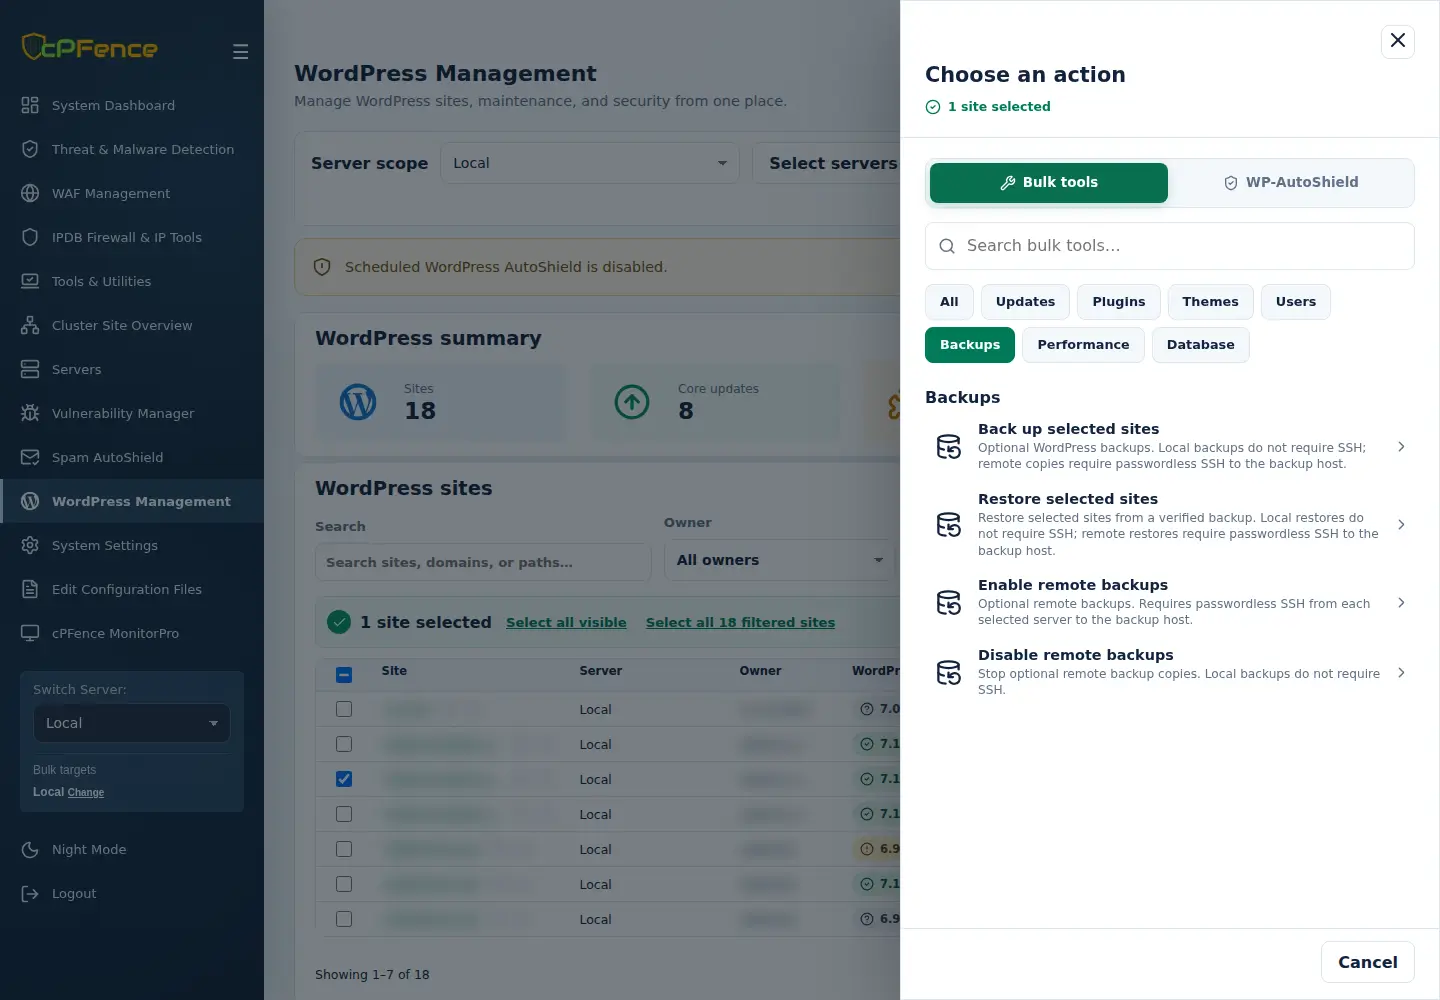This screenshot has height=1000, width=1440.
Task: Open the Switch Server Local dropdown
Action: [x=132, y=723]
